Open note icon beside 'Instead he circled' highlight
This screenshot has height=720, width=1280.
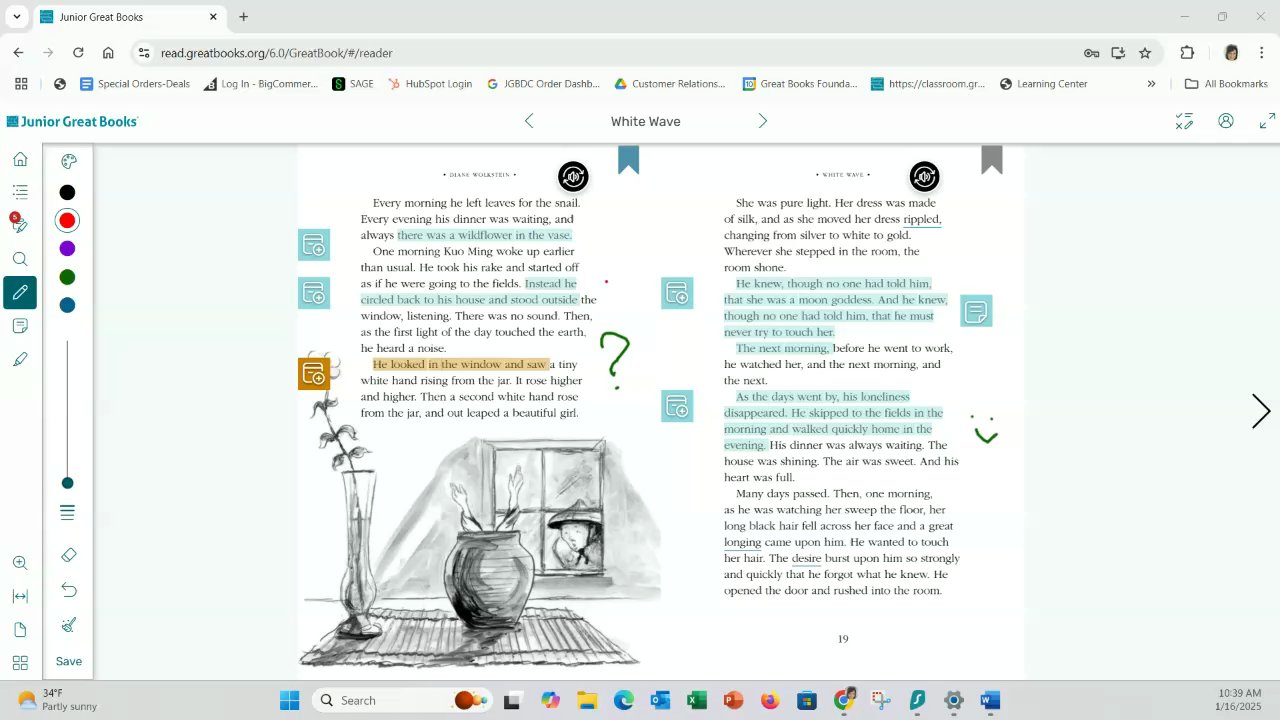pos(314,293)
